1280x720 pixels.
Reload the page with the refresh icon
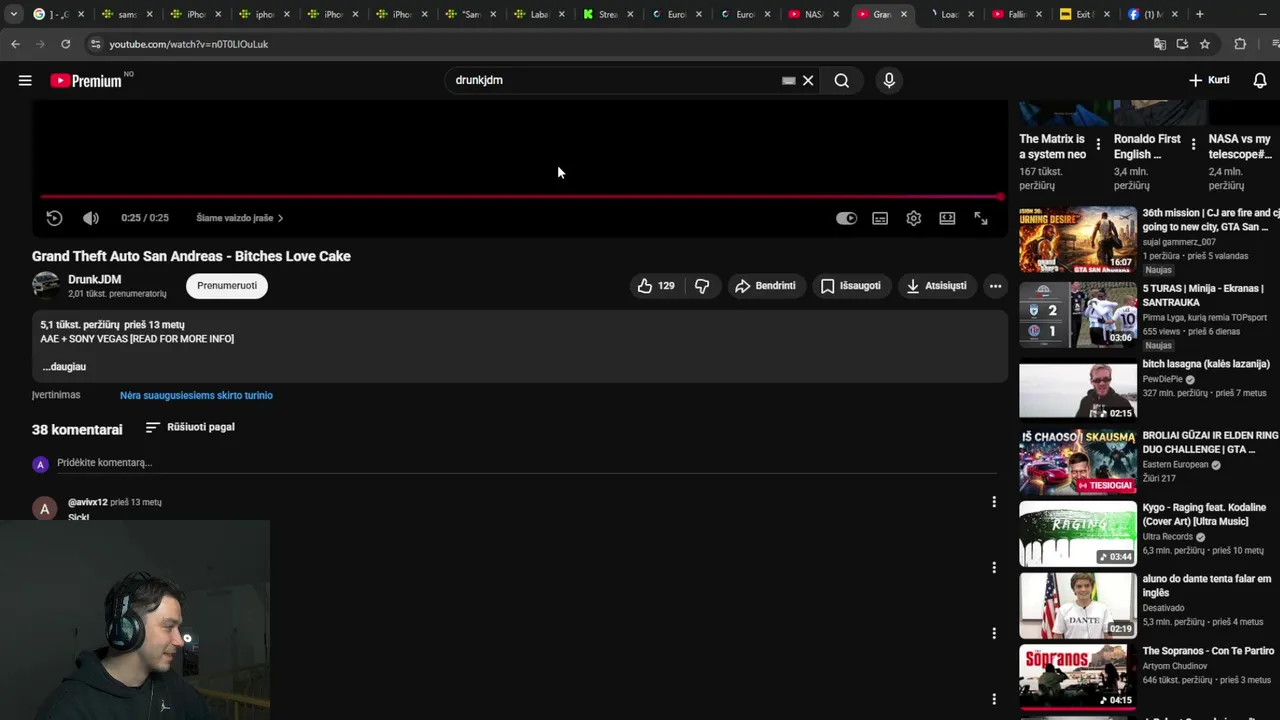[66, 44]
